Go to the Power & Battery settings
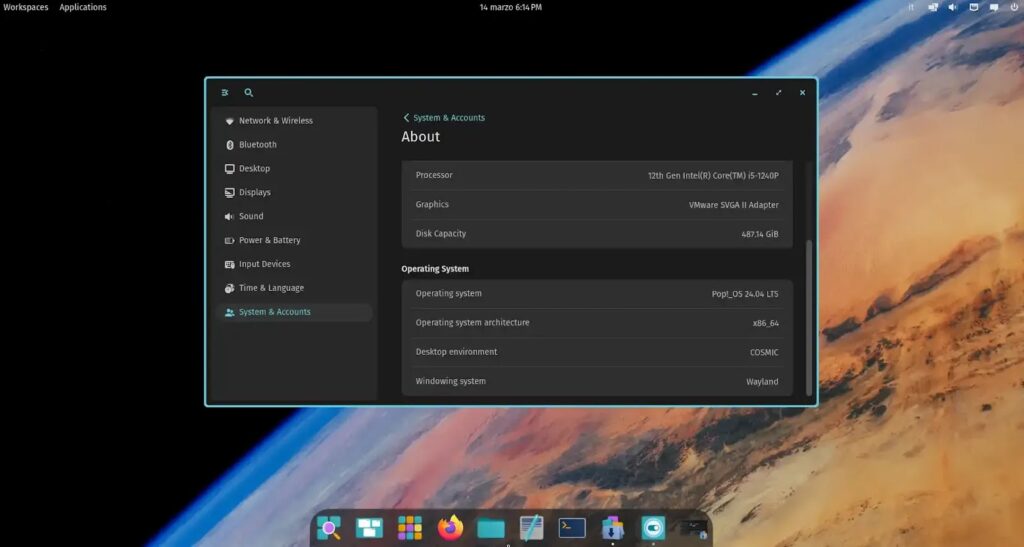Viewport: 1024px width, 547px height. [294, 240]
